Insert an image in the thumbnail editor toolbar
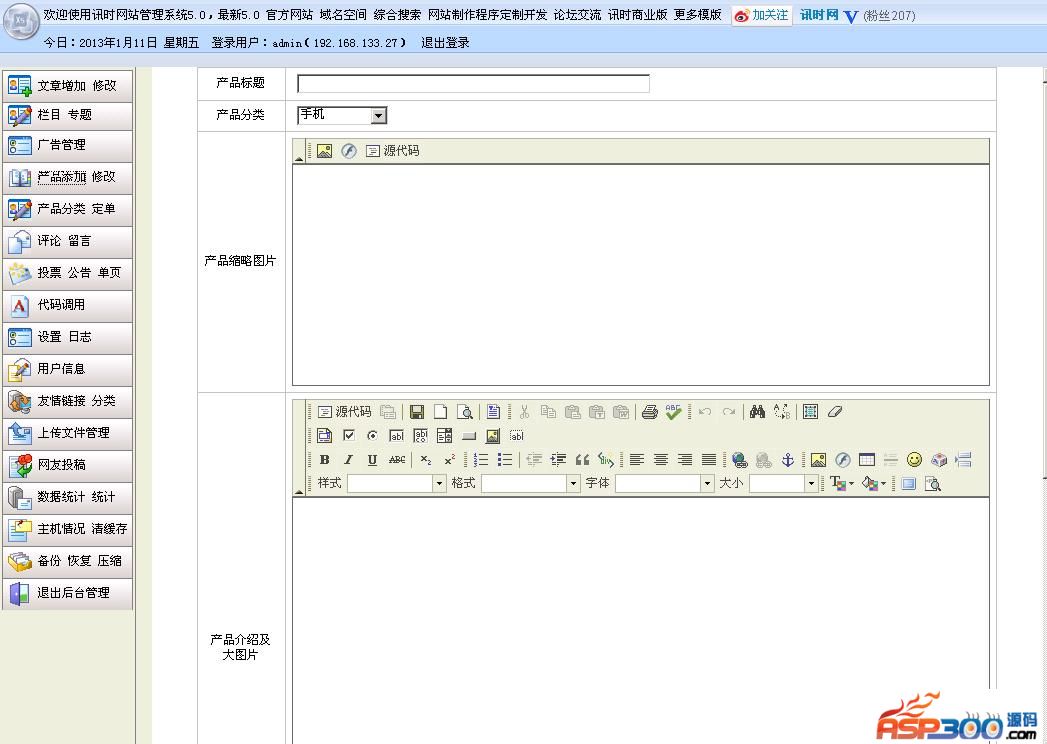 [x=324, y=151]
